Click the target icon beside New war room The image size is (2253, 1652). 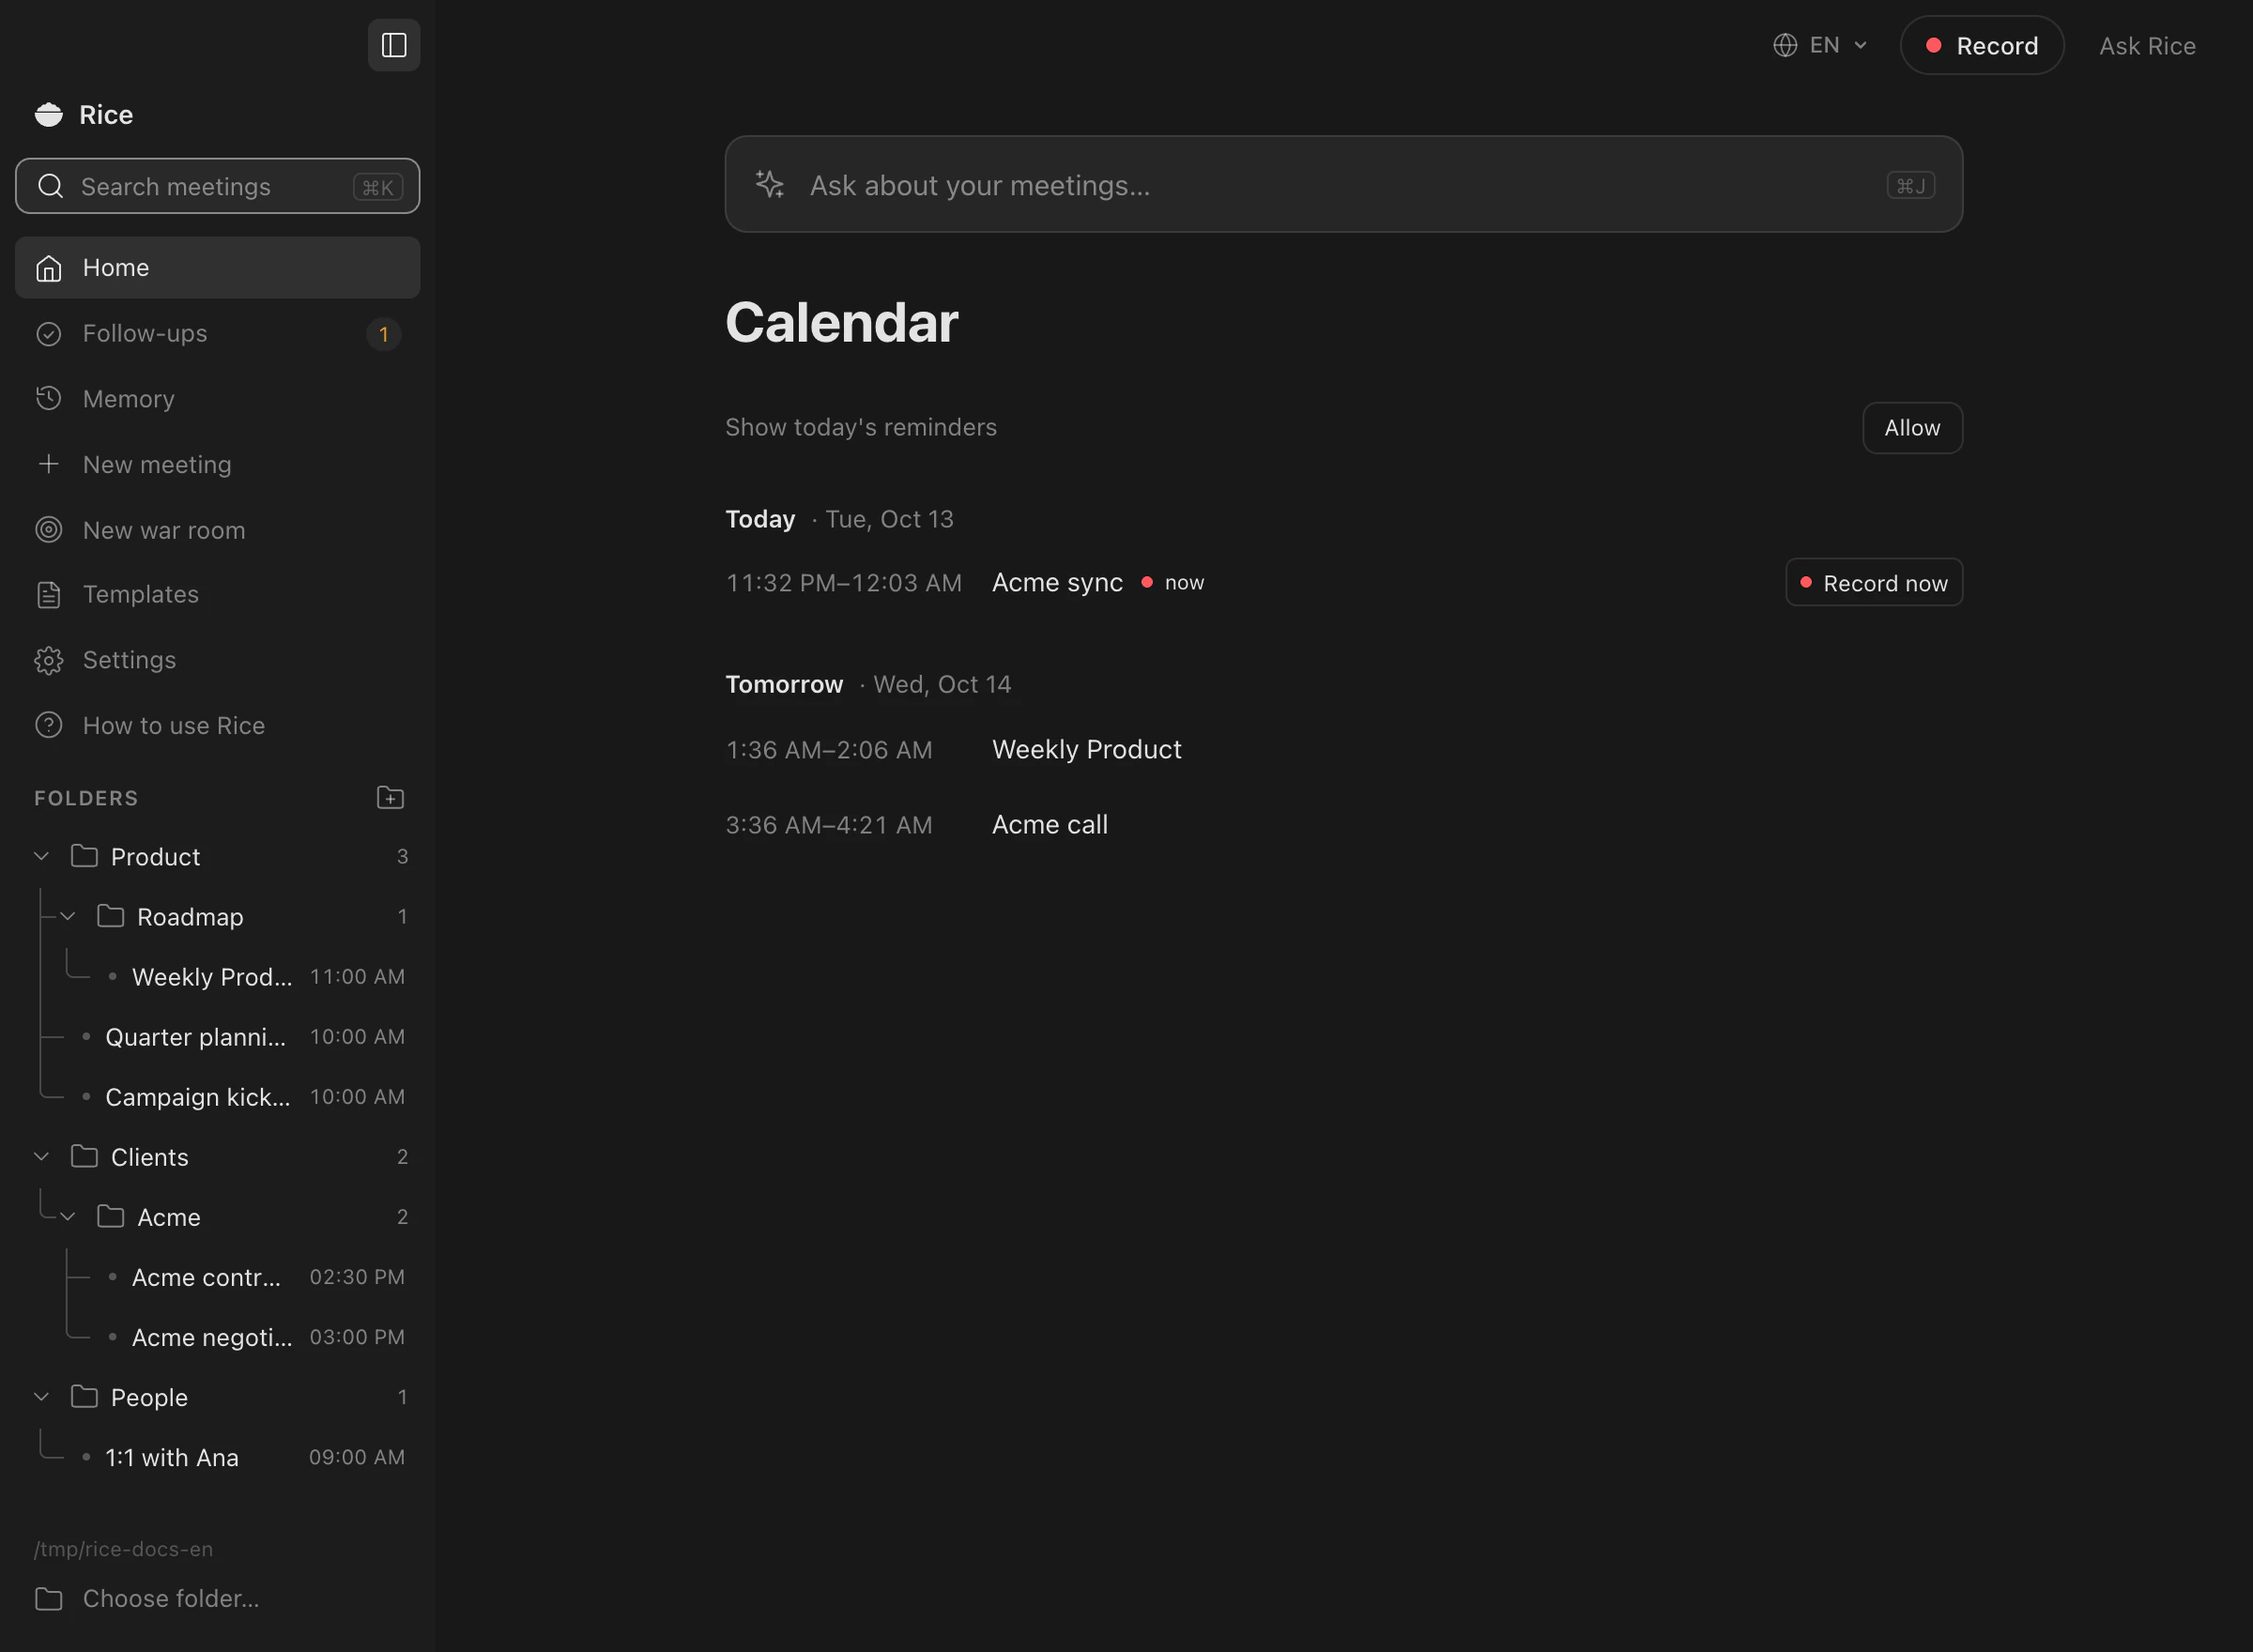[x=49, y=530]
